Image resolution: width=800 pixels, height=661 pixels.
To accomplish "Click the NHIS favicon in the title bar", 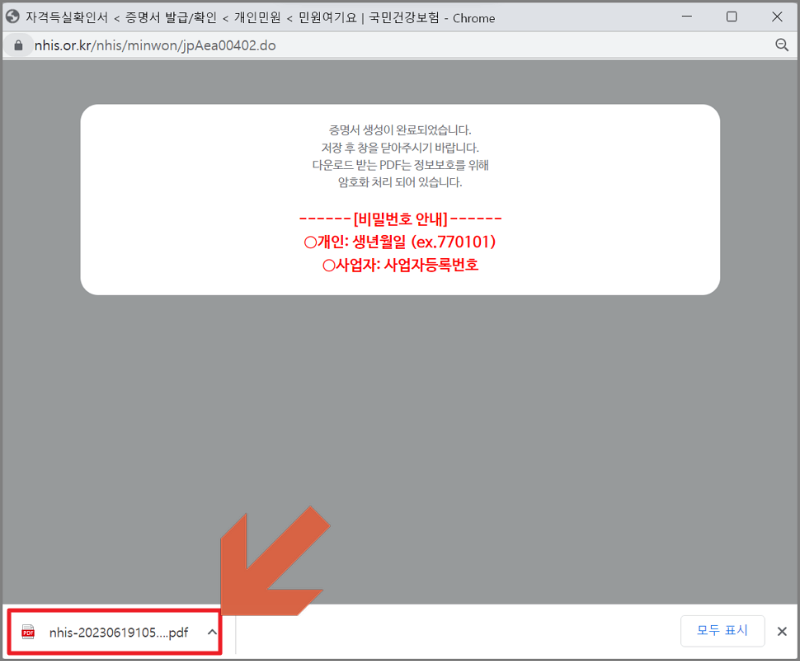I will [x=14, y=17].
